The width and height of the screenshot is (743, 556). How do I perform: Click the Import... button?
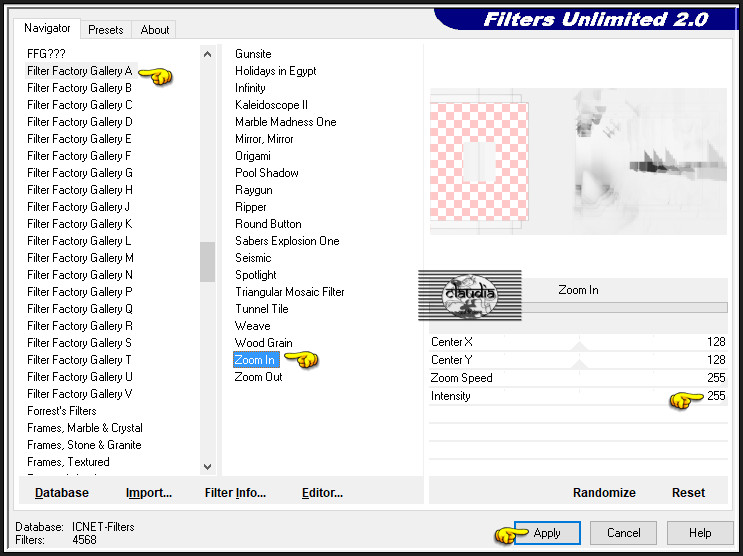pyautogui.click(x=149, y=493)
